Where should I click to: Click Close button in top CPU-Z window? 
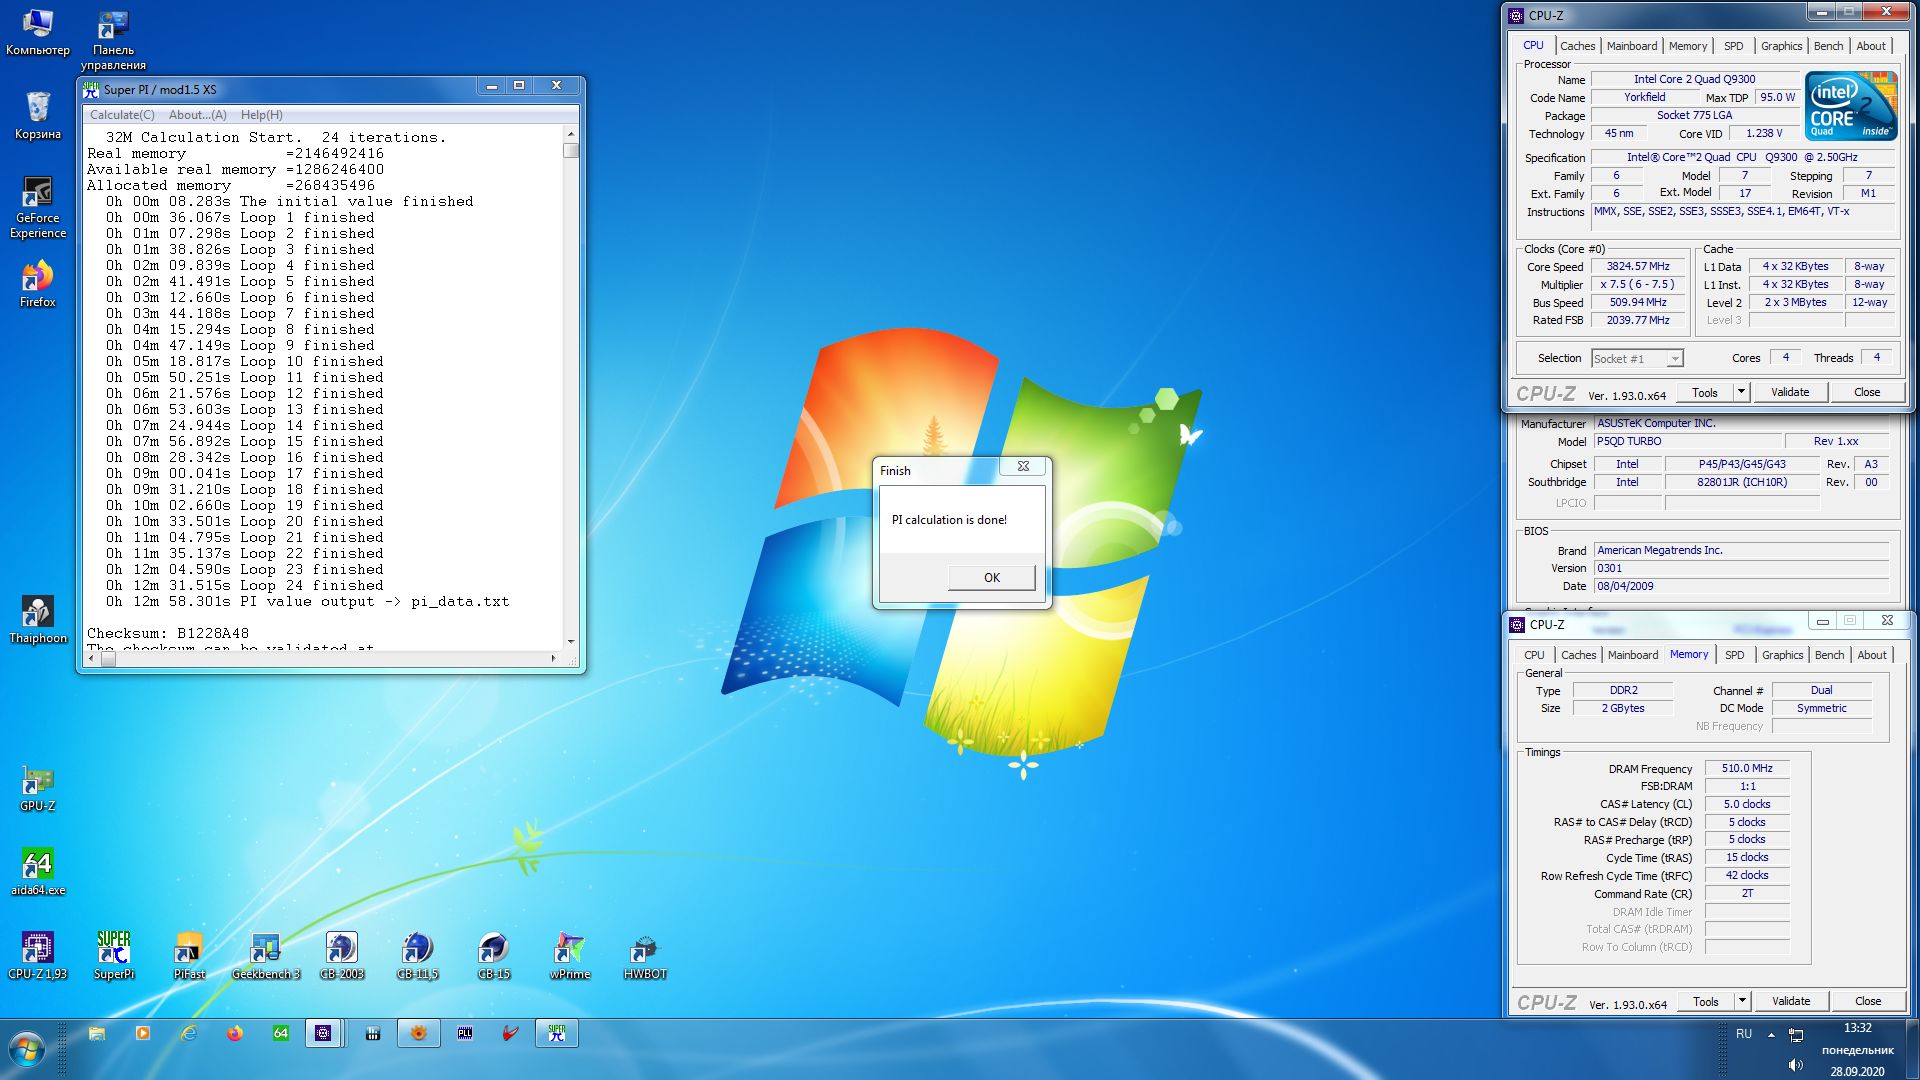point(1866,392)
